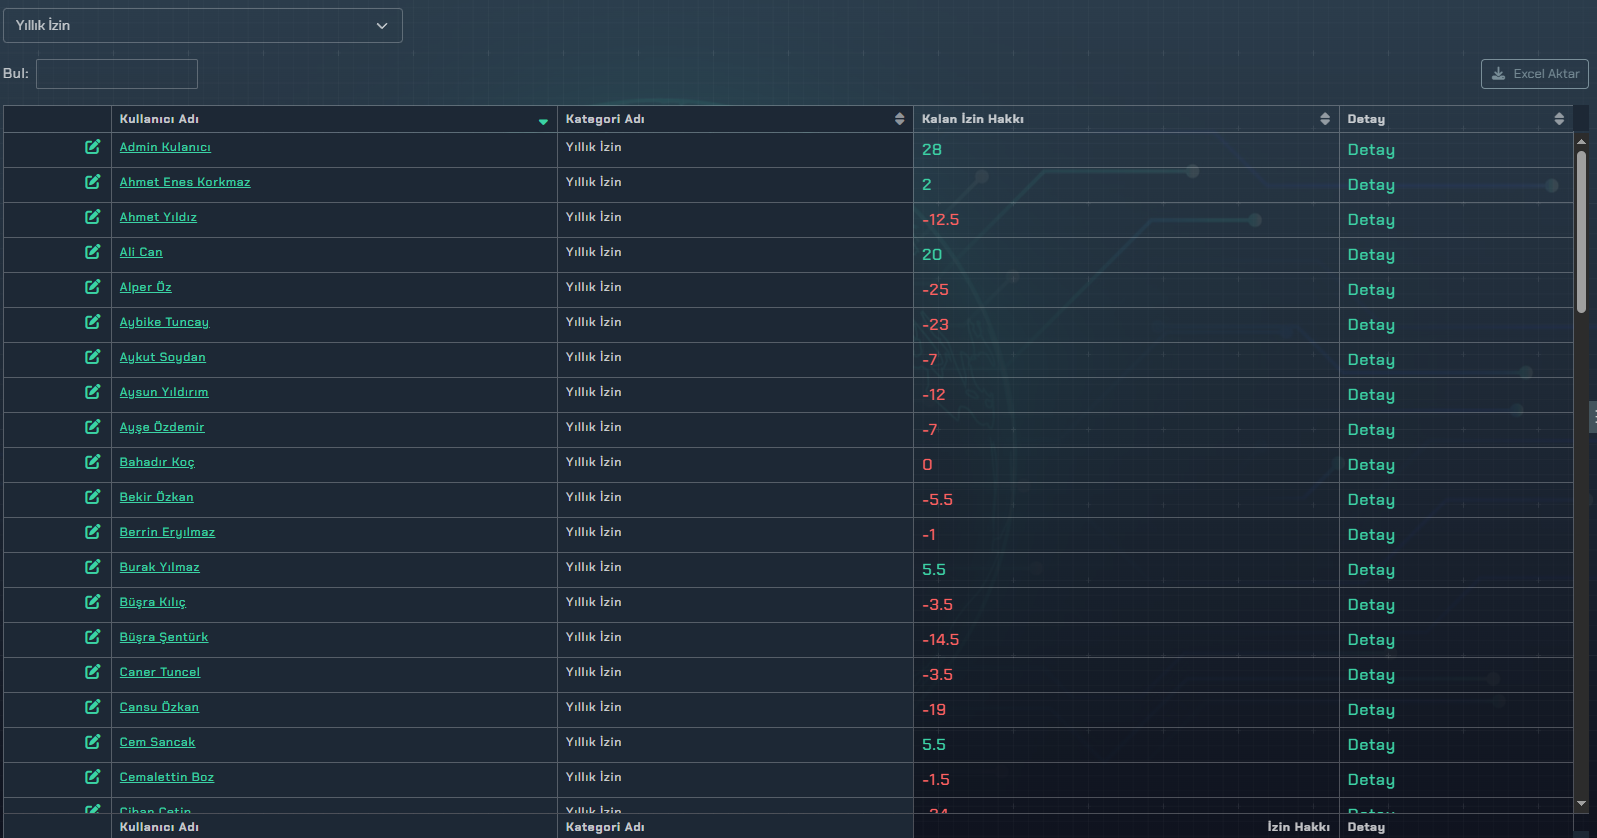Edit the Aykut Soydan row via pencil icon
The height and width of the screenshot is (838, 1597).
pos(92,357)
